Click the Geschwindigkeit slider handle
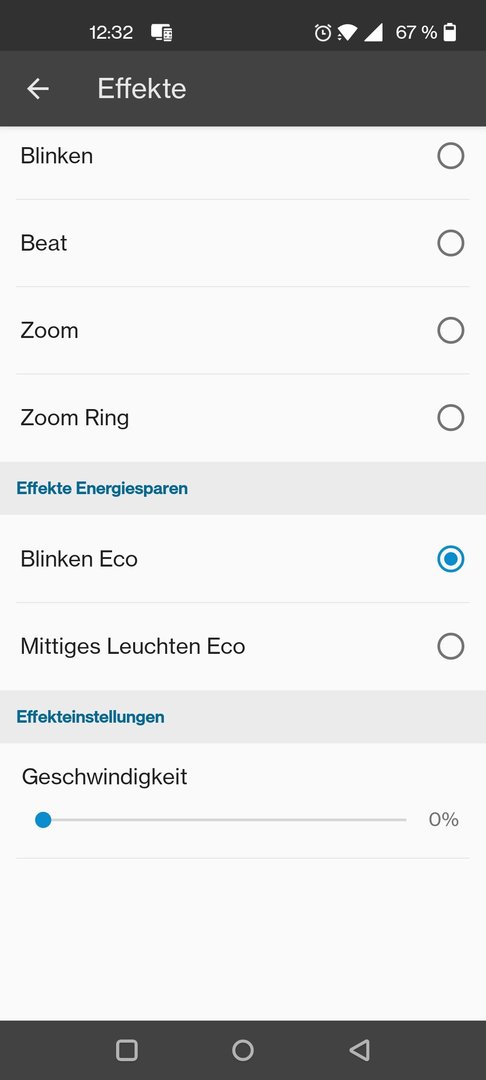The height and width of the screenshot is (1080, 486). tap(43, 820)
